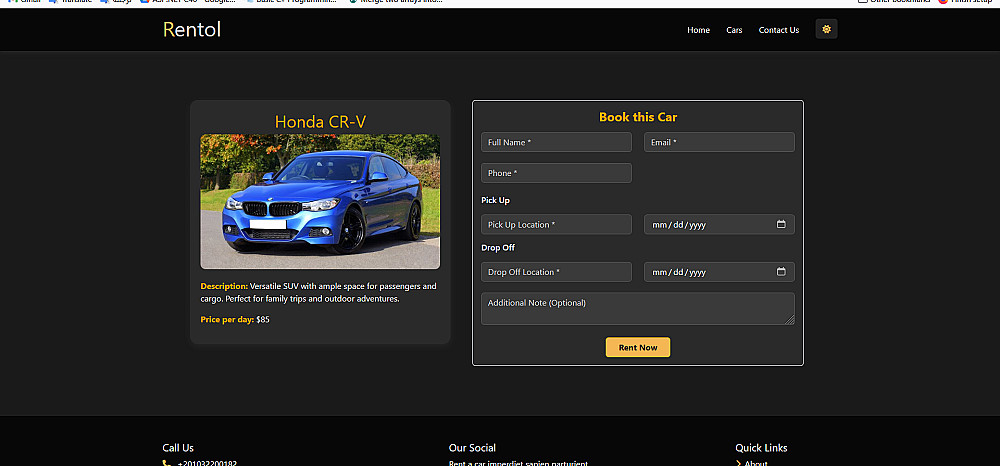The image size is (1000, 466).
Task: Click the Our Social footer heading
Action: (472, 448)
